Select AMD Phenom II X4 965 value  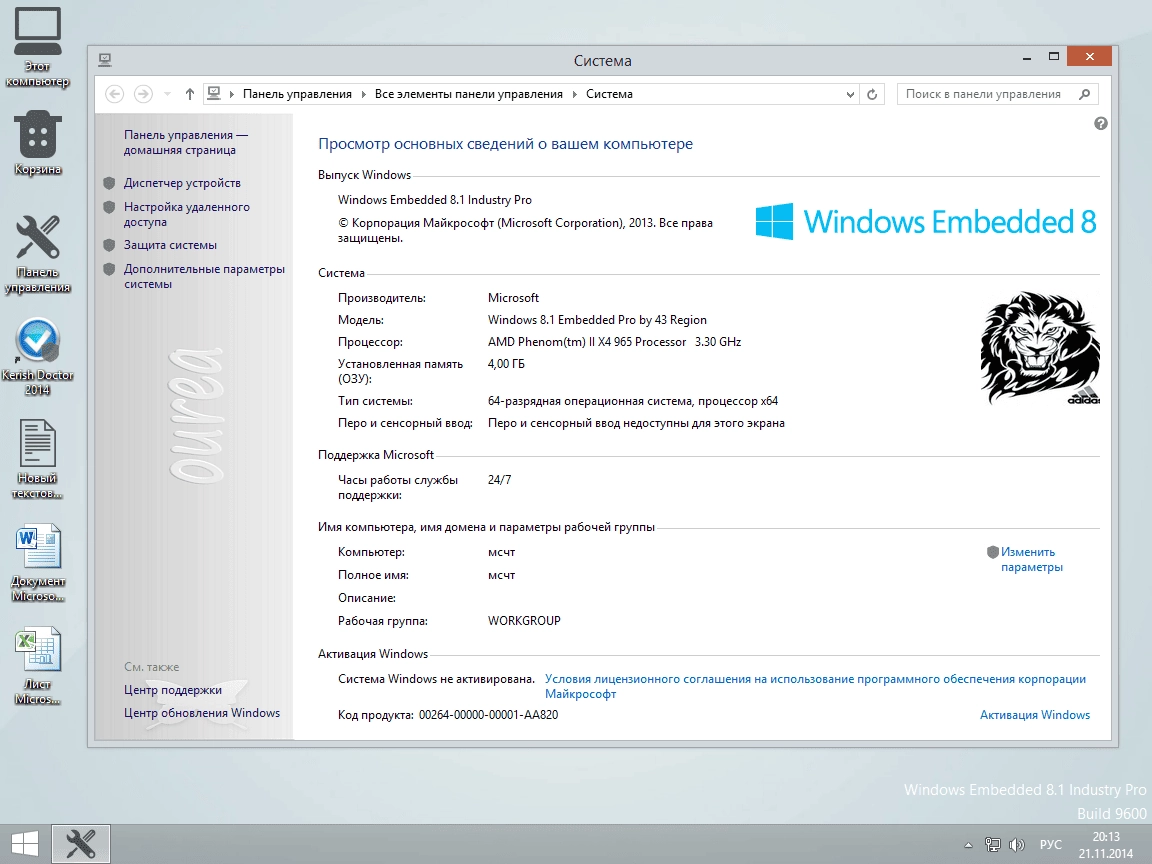(614, 342)
